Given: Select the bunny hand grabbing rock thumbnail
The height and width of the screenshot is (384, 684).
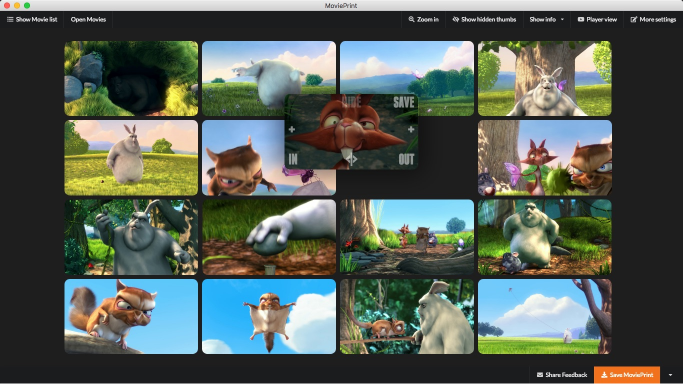Looking at the screenshot, I should point(269,237).
